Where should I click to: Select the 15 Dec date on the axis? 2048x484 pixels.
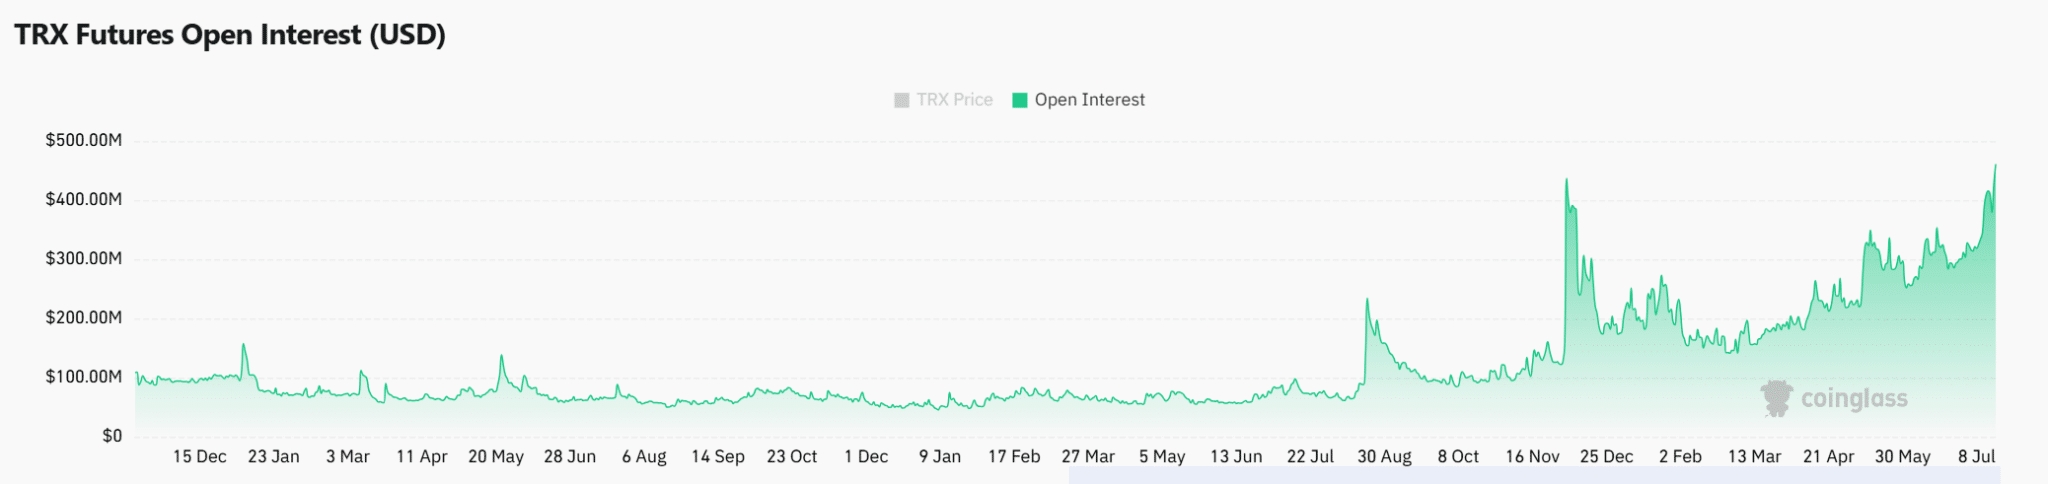point(200,457)
